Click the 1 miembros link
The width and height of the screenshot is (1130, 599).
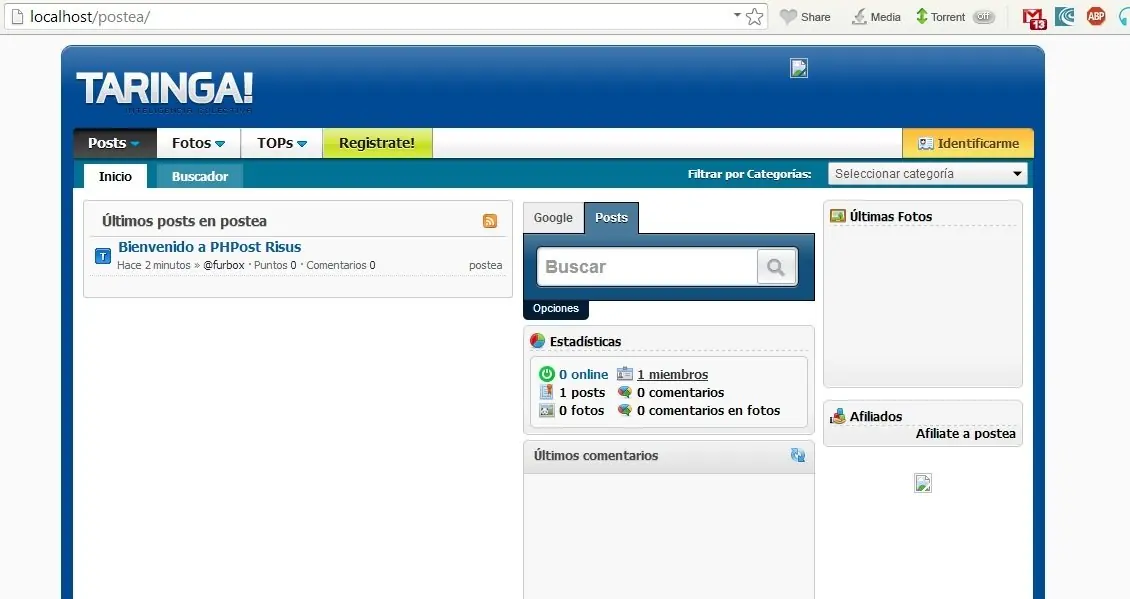(x=672, y=374)
